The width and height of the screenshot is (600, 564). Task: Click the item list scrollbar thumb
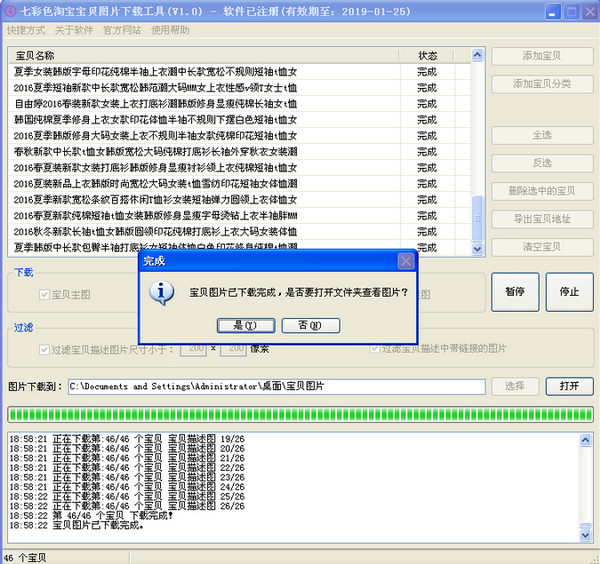coord(477,218)
